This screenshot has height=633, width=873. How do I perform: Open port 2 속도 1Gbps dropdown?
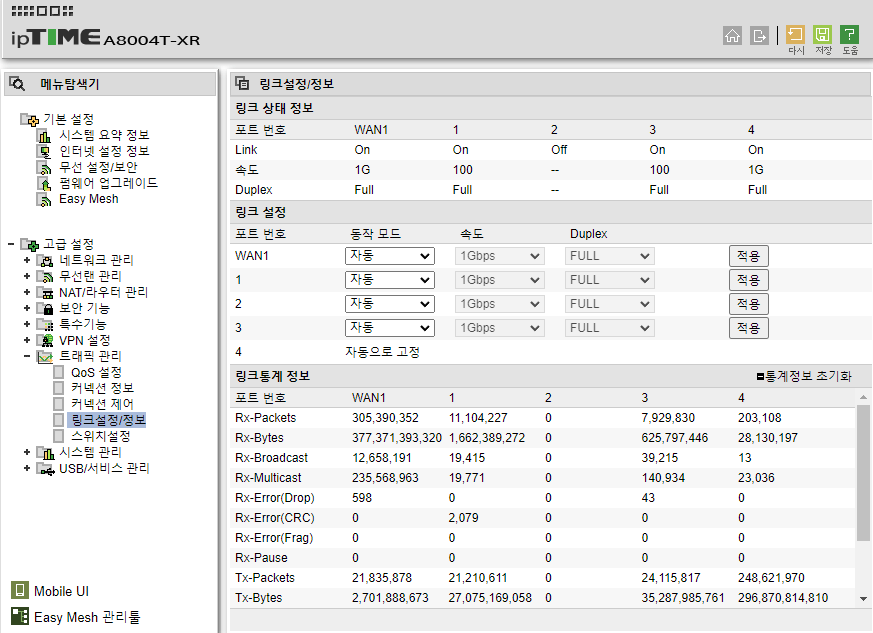coord(499,304)
